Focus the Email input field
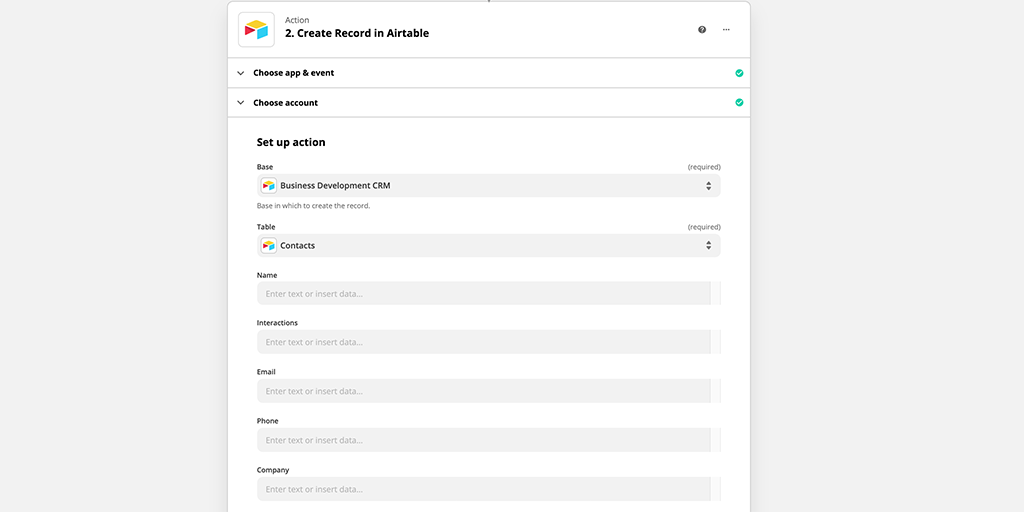 click(483, 391)
